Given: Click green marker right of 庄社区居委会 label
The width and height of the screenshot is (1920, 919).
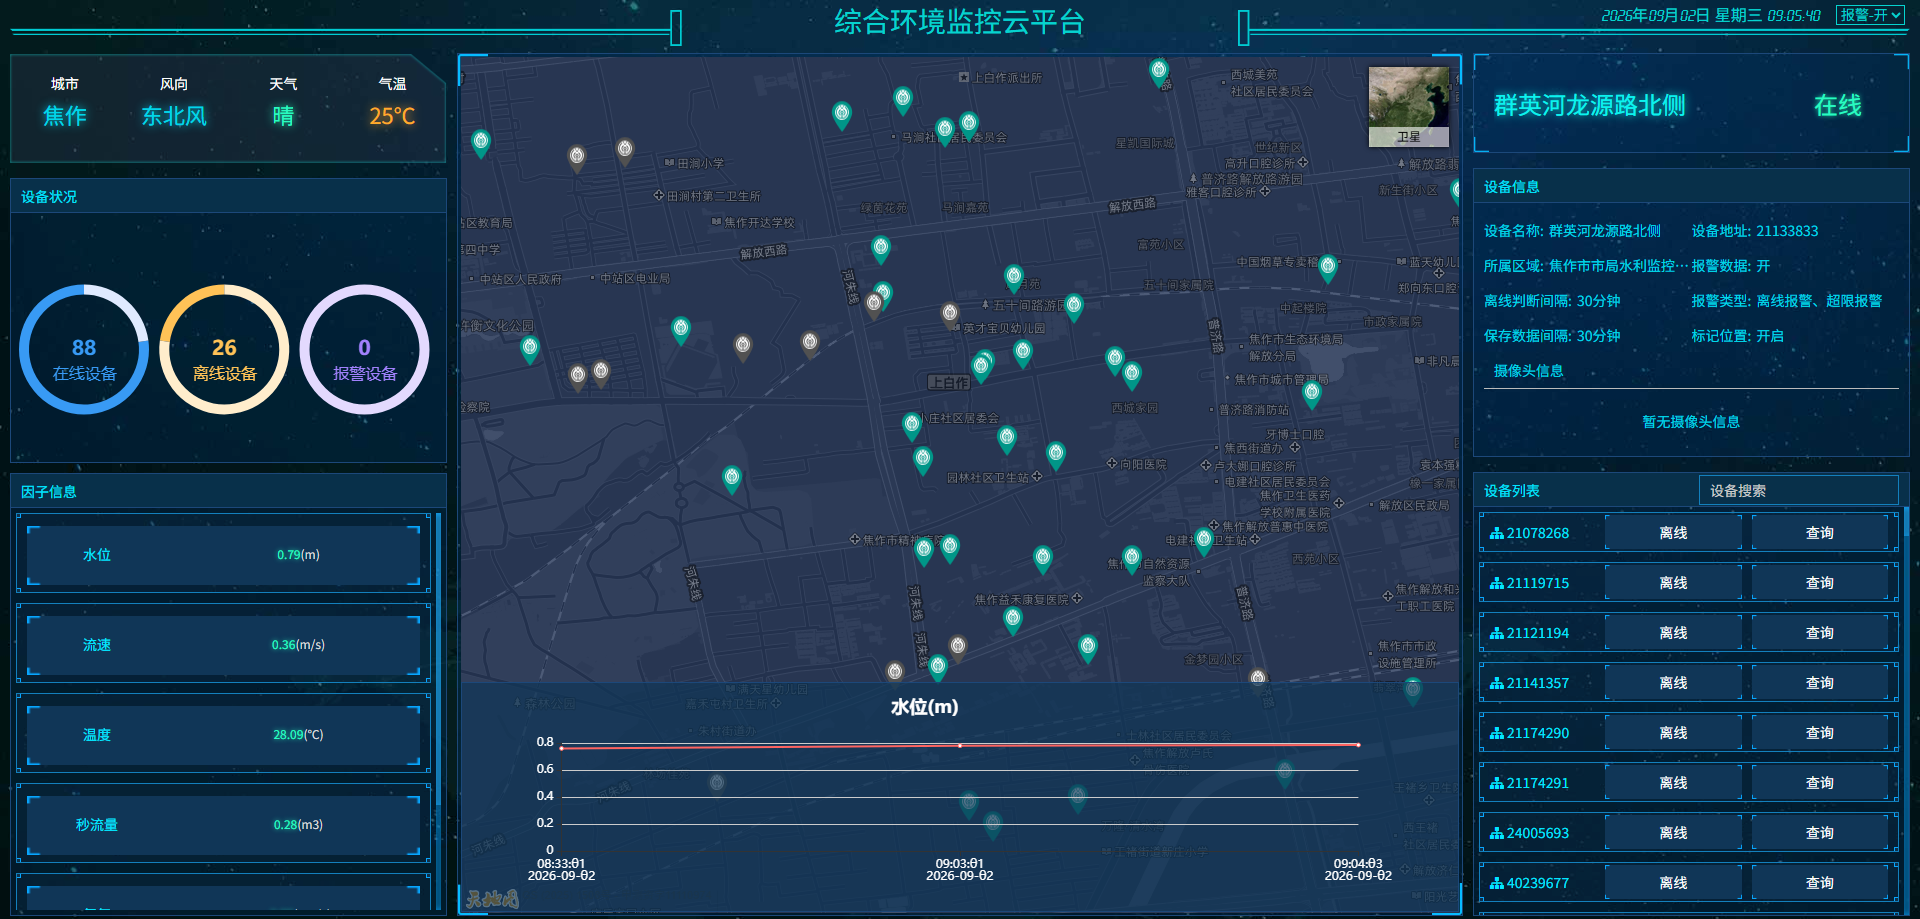Looking at the screenshot, I should (x=1007, y=438).
